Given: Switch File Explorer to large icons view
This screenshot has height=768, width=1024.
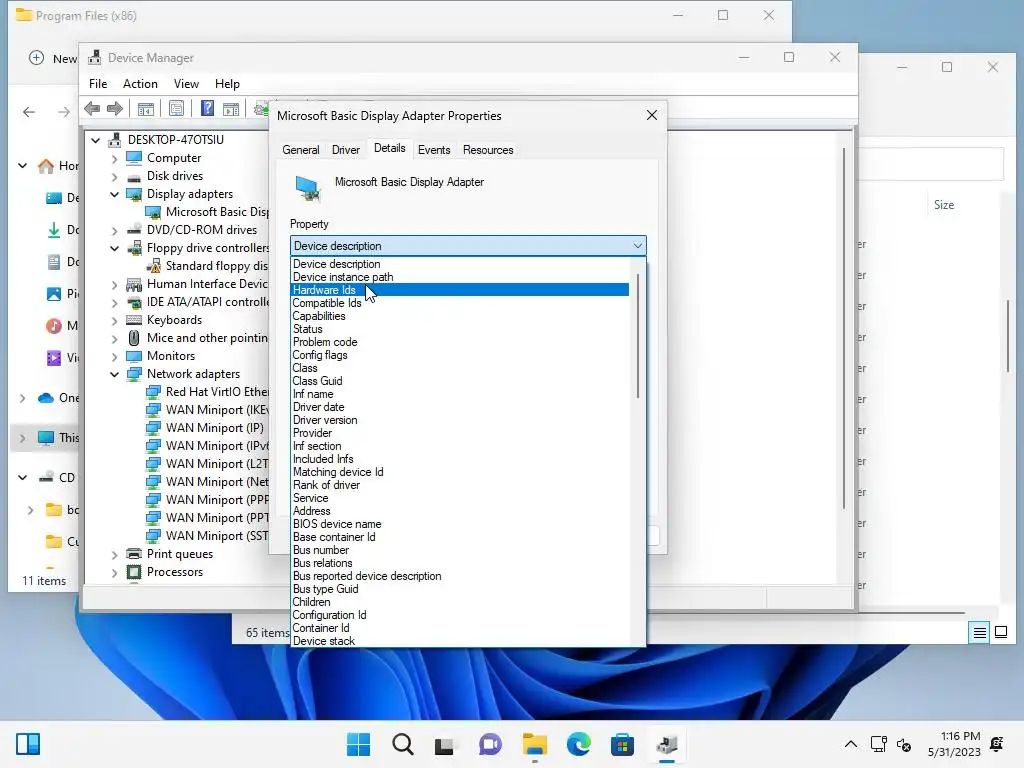Looking at the screenshot, I should click(1000, 632).
